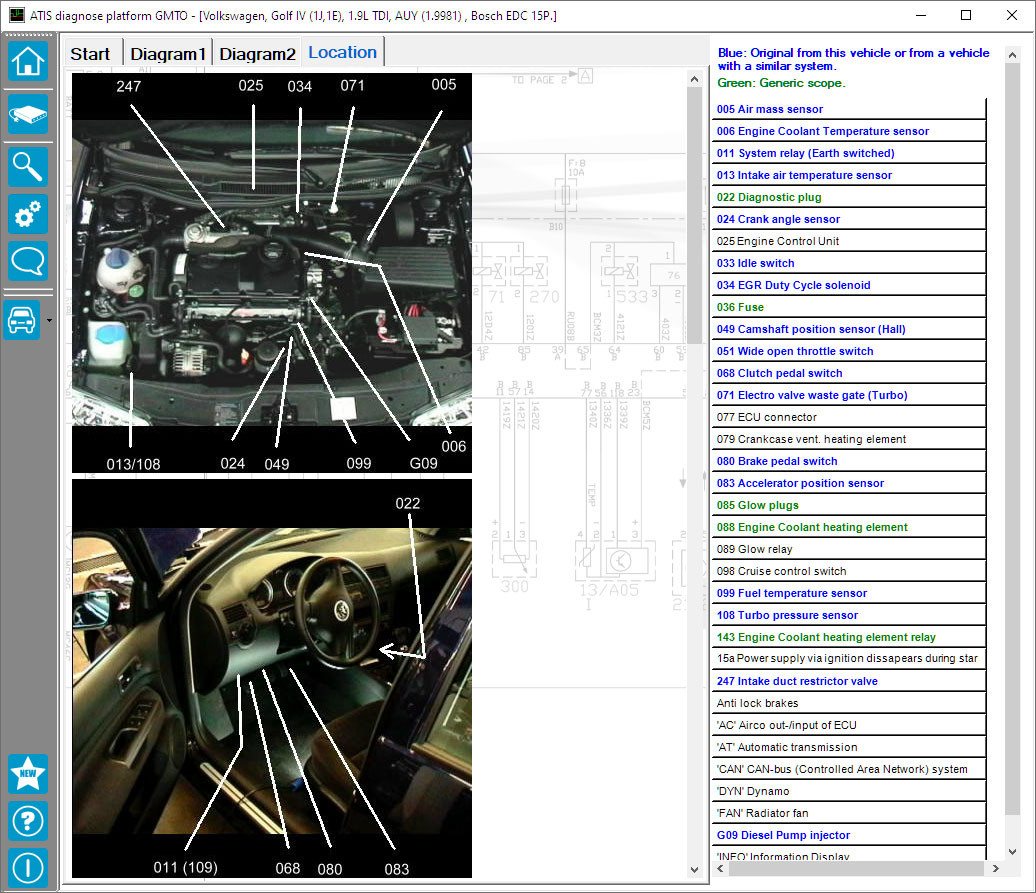Select 033 Idle switch
1036x893 pixels.
point(848,263)
